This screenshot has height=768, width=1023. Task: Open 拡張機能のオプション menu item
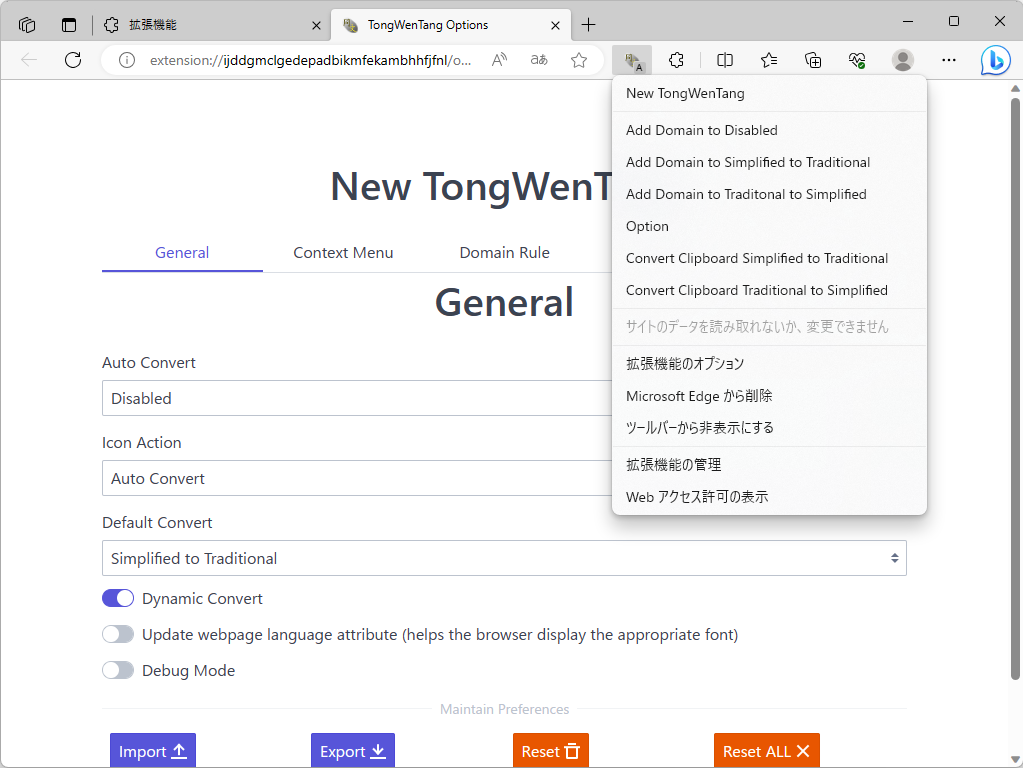[769, 363]
